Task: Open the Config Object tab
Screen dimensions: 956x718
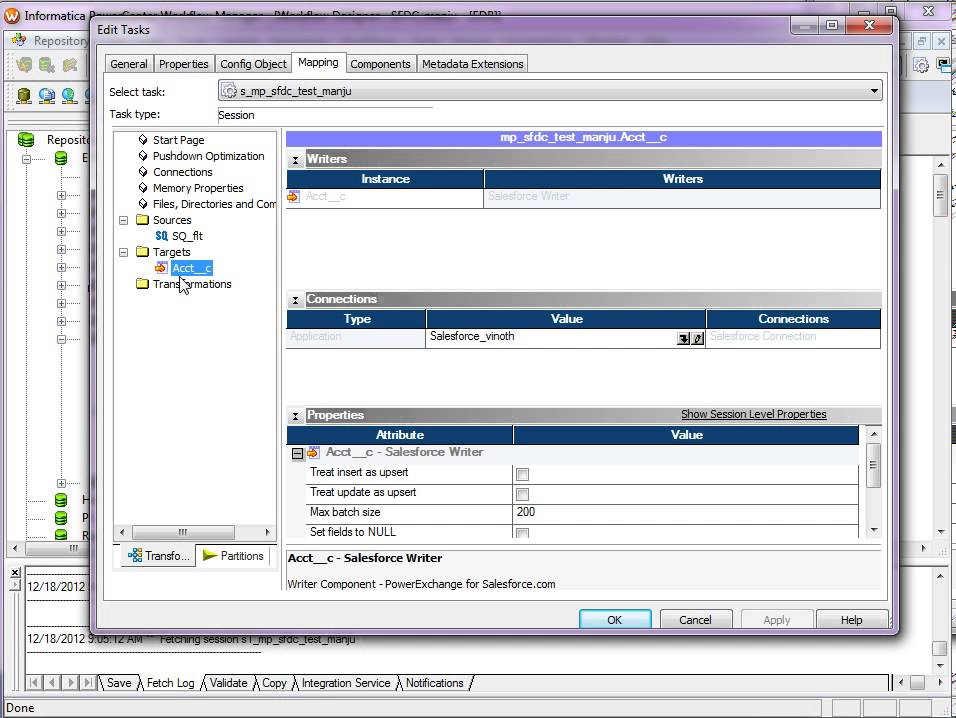Action: (253, 64)
